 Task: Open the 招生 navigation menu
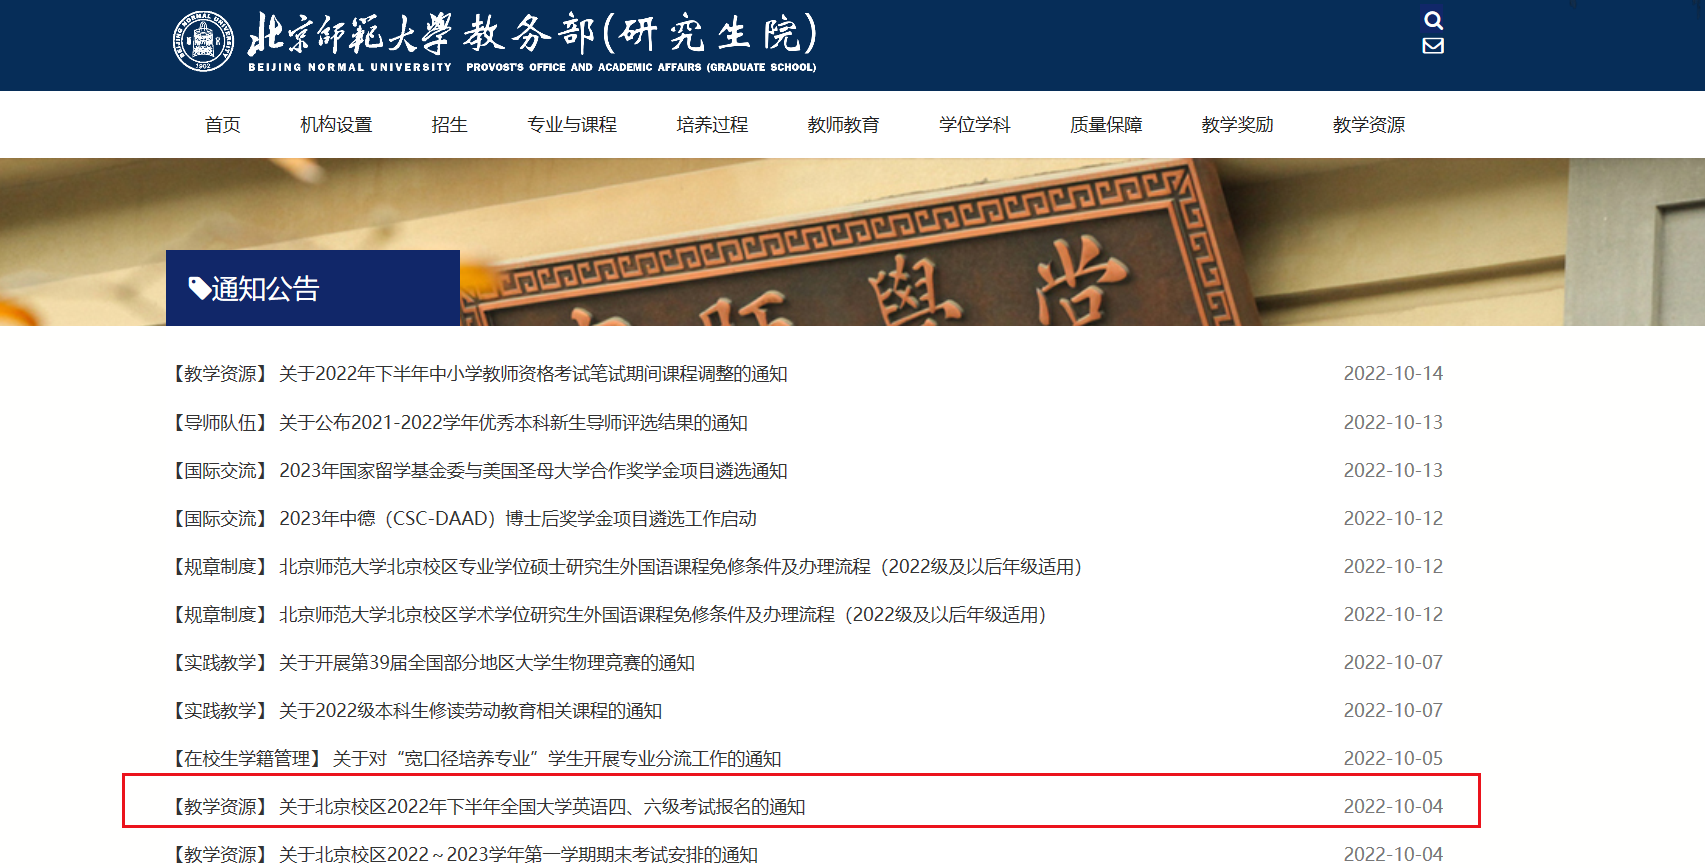click(x=449, y=125)
